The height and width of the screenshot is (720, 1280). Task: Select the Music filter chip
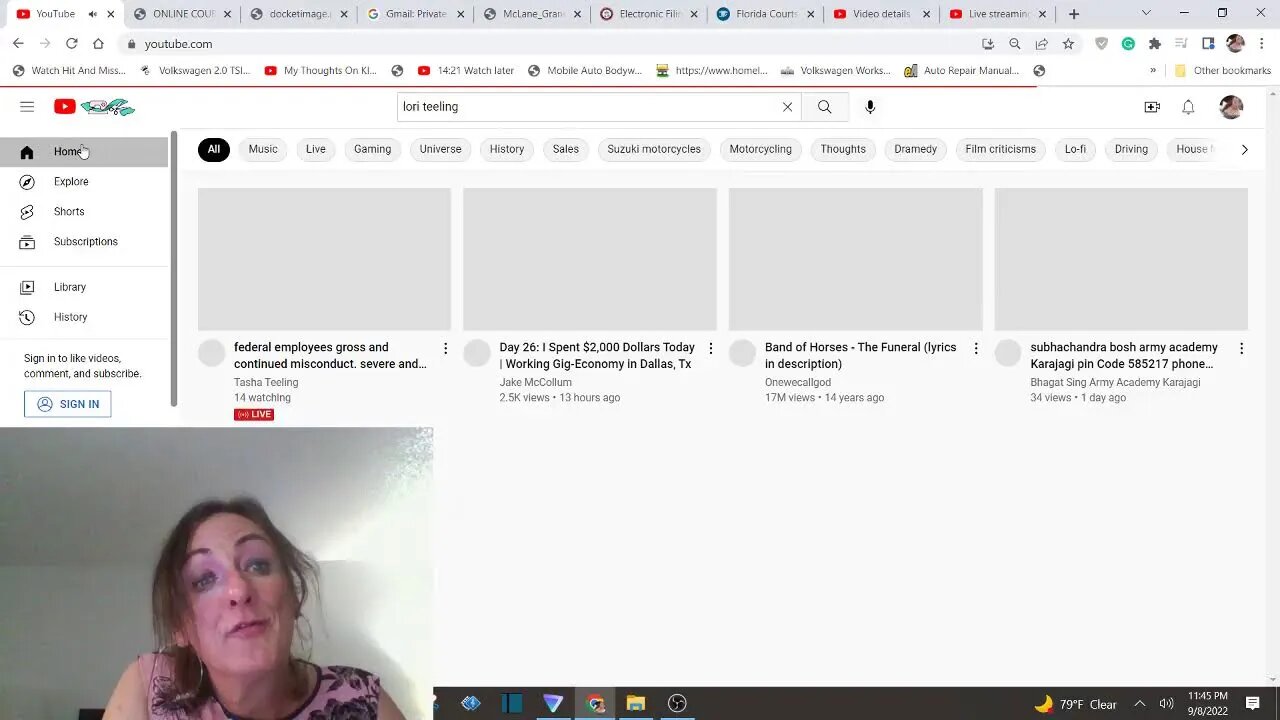263,149
